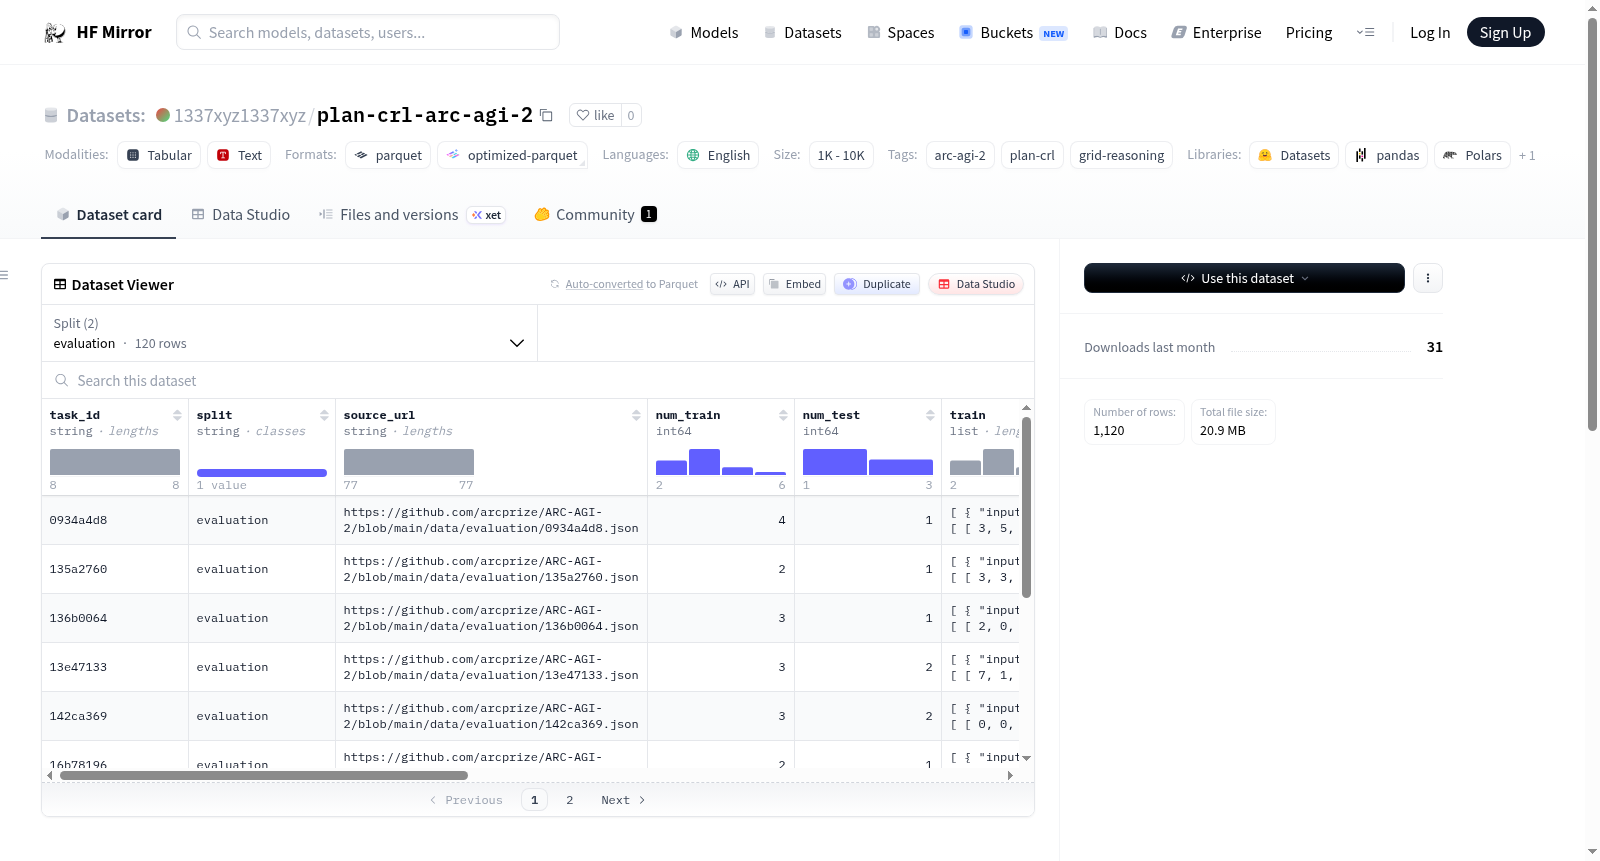Click the Embed button

794,284
